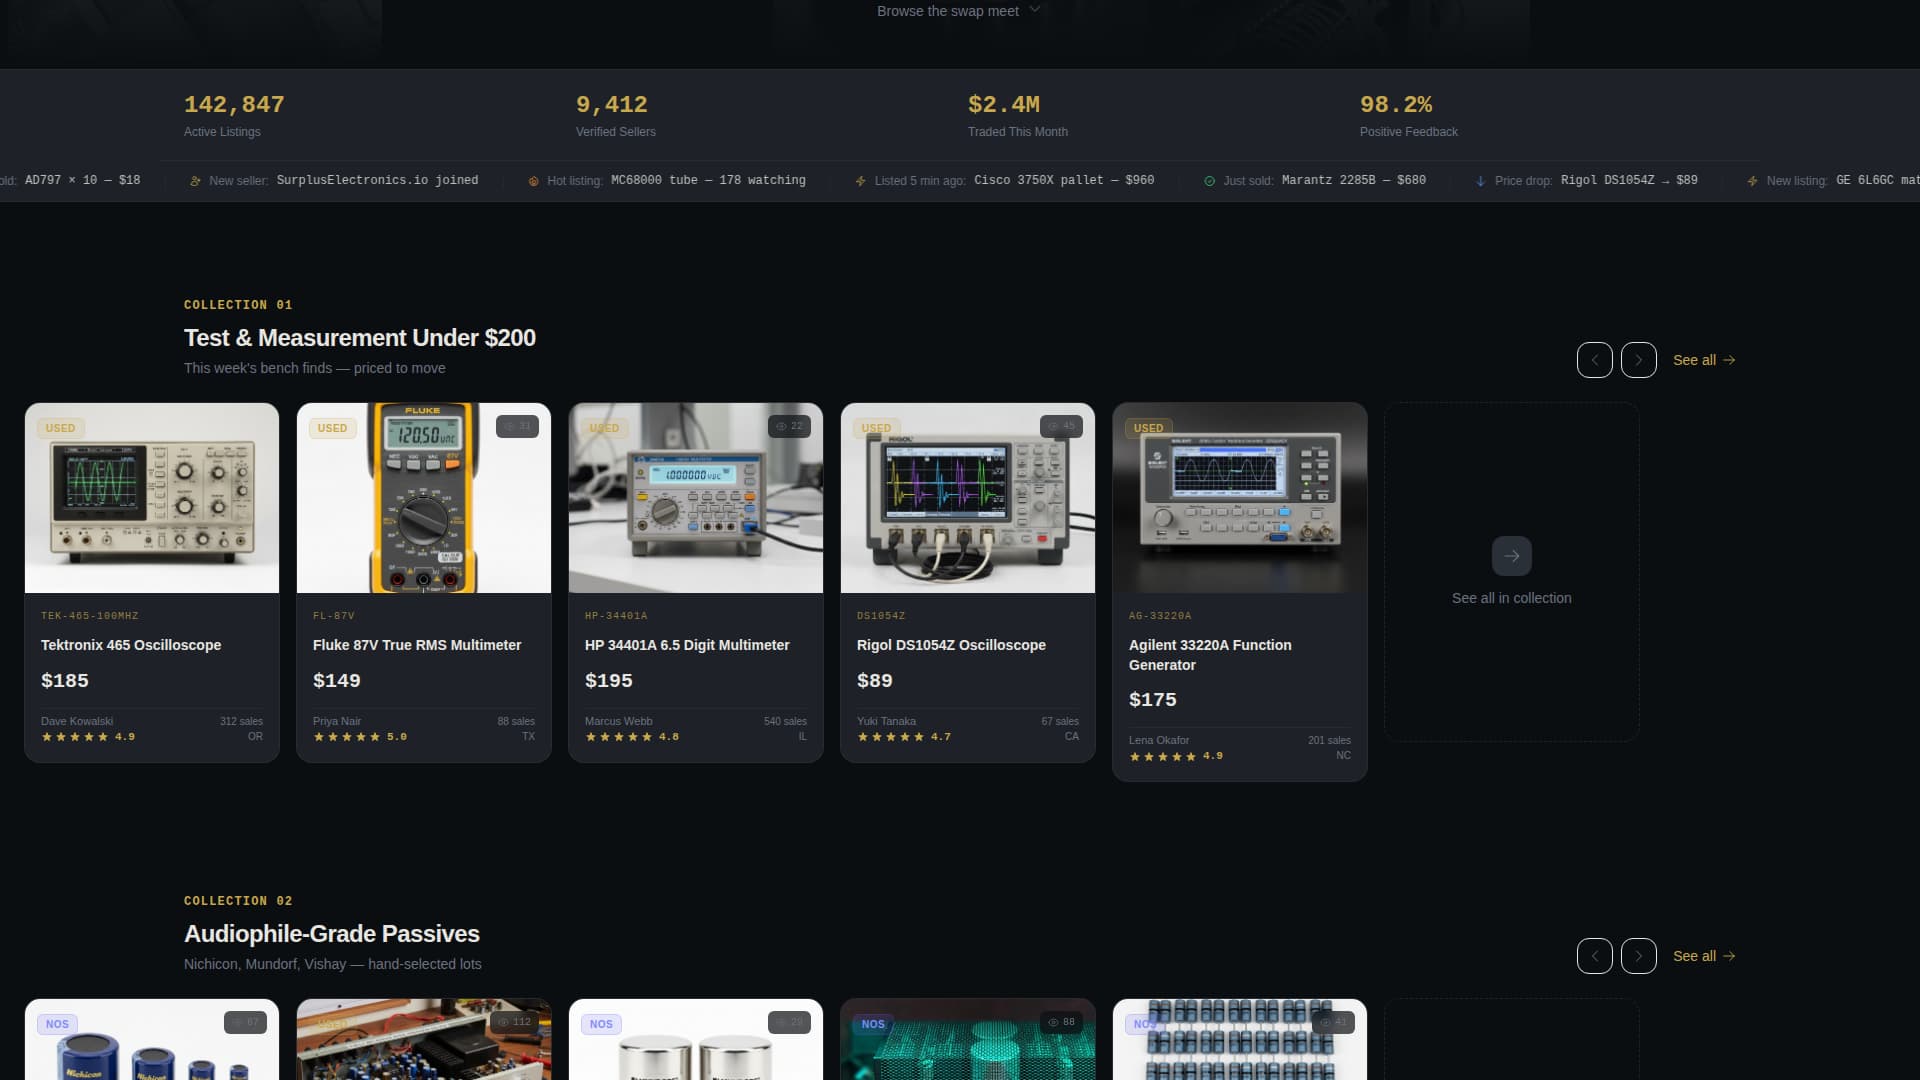Viewport: 1920px width, 1080px height.
Task: Click $185 price on Tektronix card
Action: pos(65,680)
